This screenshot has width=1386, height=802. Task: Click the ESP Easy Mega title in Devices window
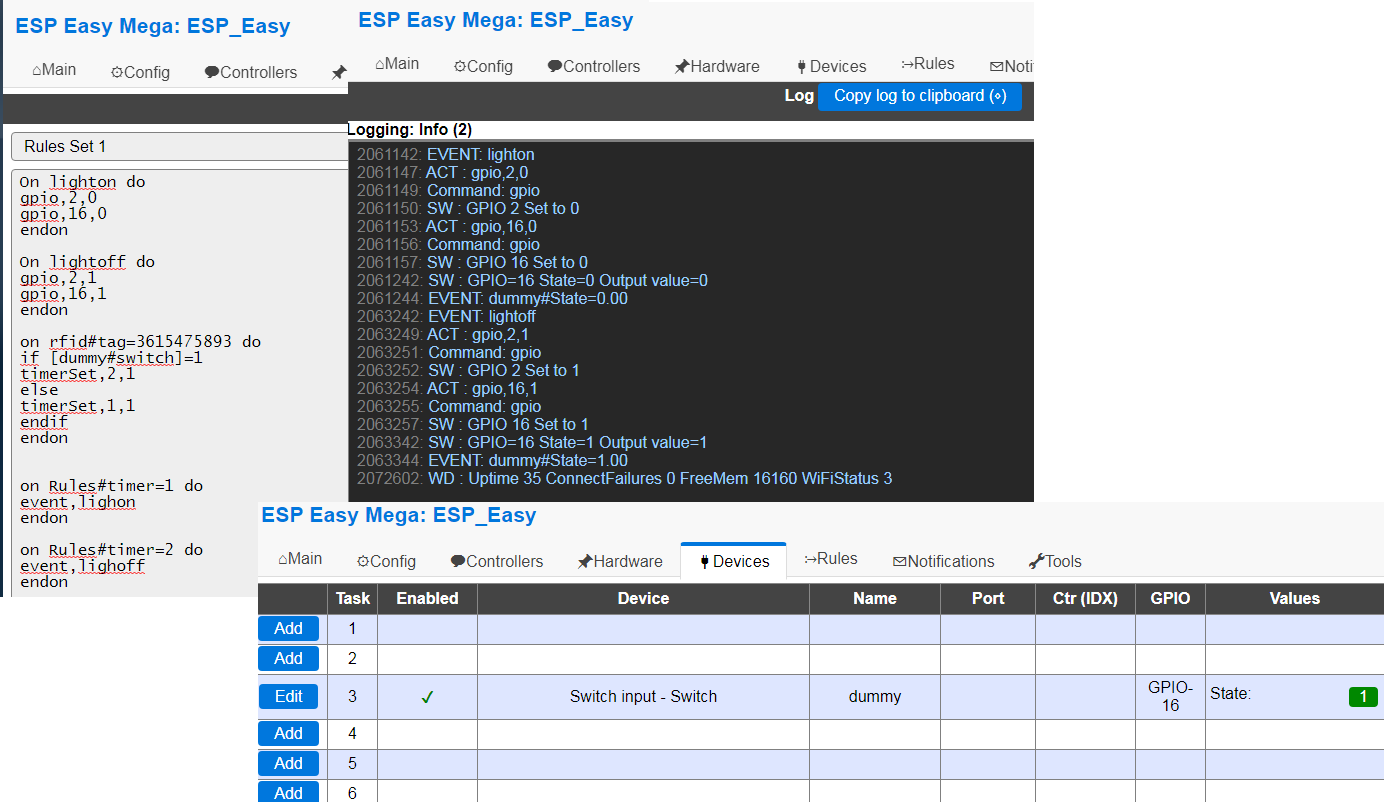click(x=399, y=516)
